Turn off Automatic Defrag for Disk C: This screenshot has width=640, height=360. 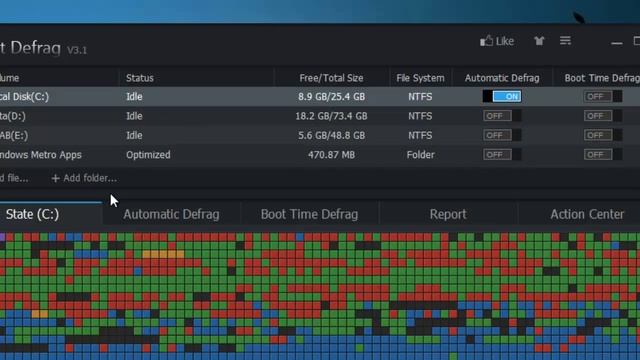tap(502, 97)
